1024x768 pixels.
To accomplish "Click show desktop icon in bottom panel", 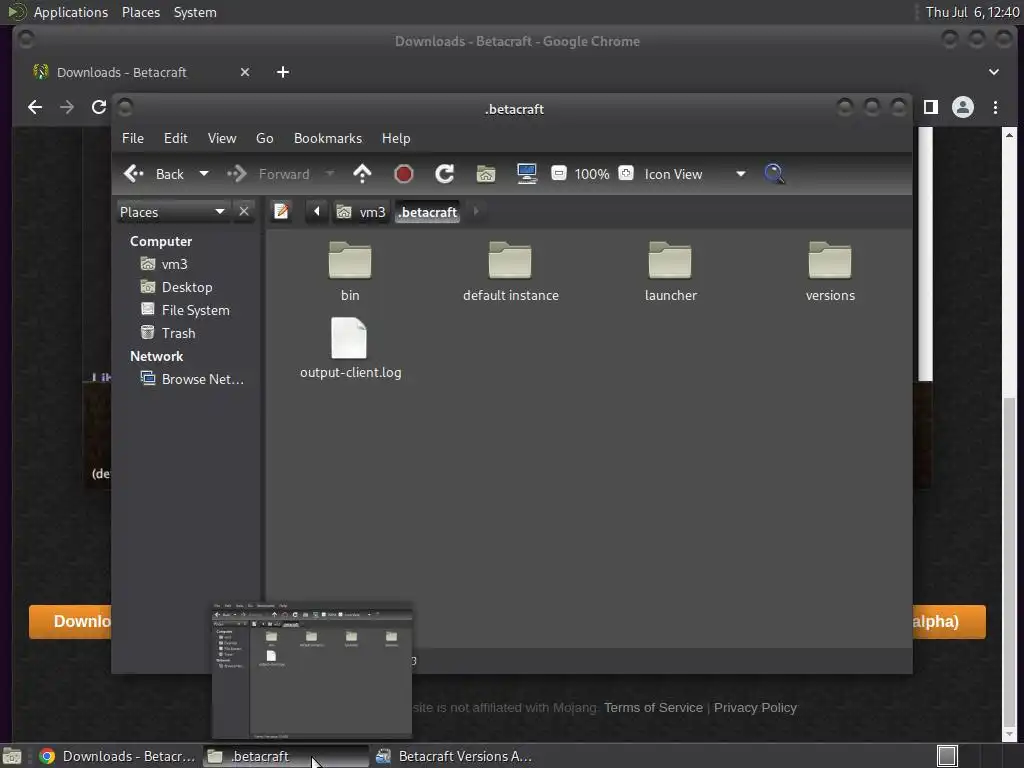I will pyautogui.click(x=12, y=756).
